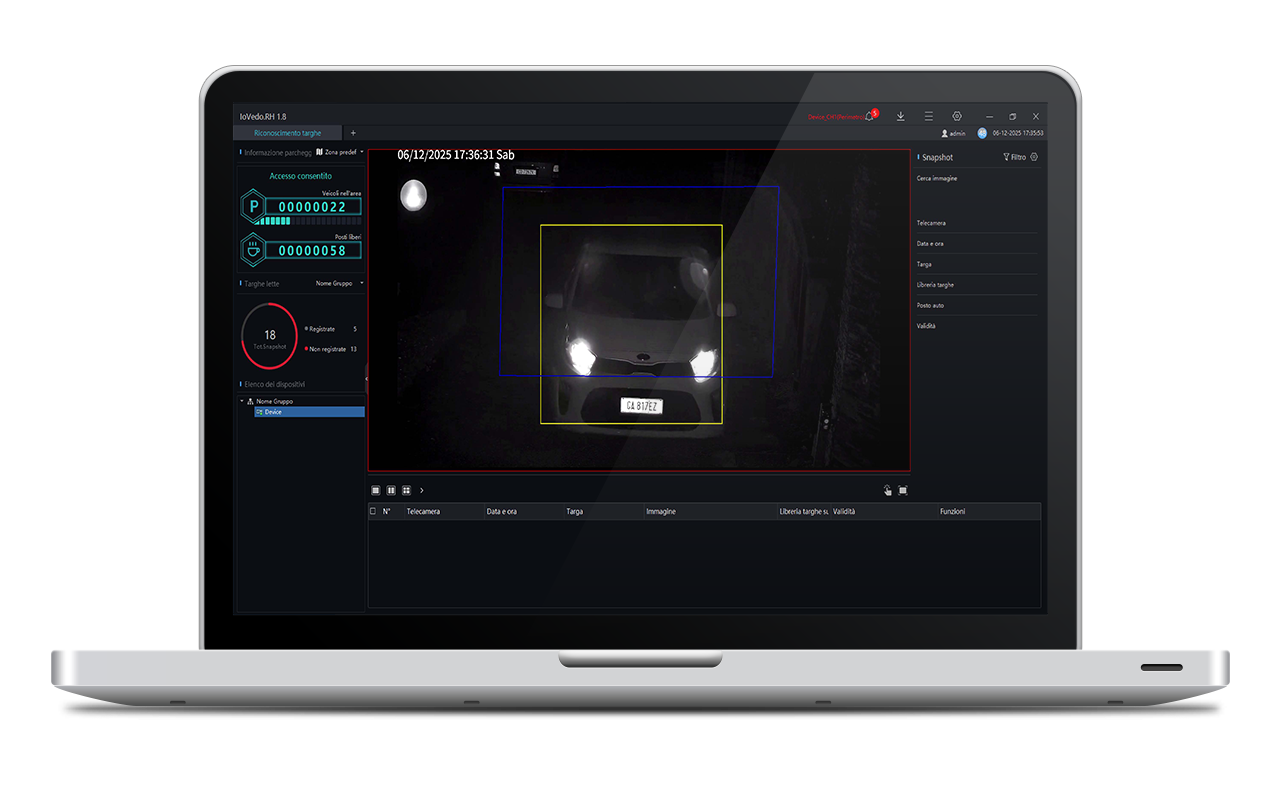1280x800 pixels.
Task: Select the four-pane grid layout icon
Action: [406, 490]
